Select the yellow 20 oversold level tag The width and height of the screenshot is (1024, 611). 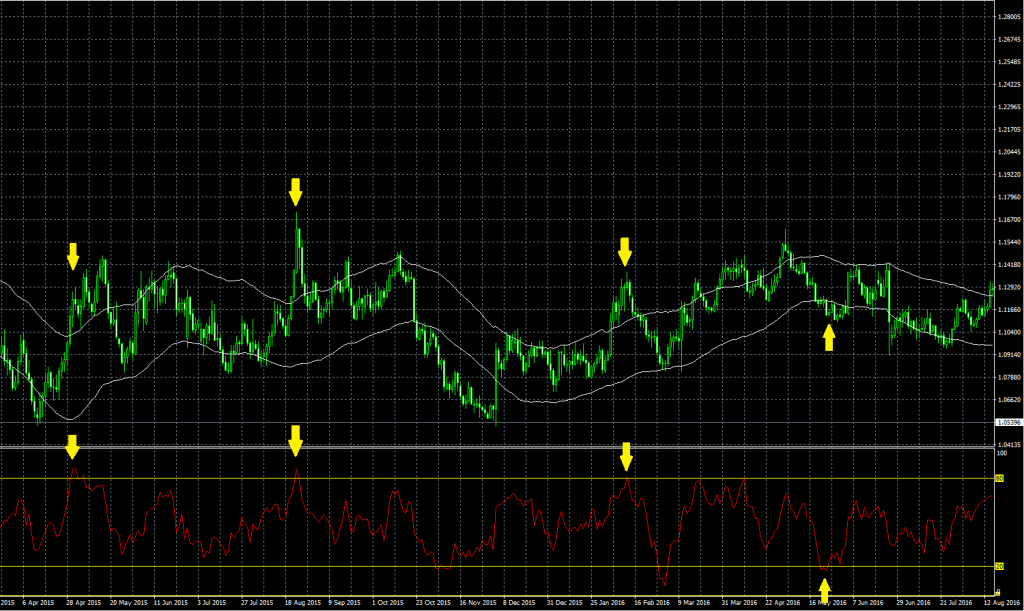tap(999, 567)
